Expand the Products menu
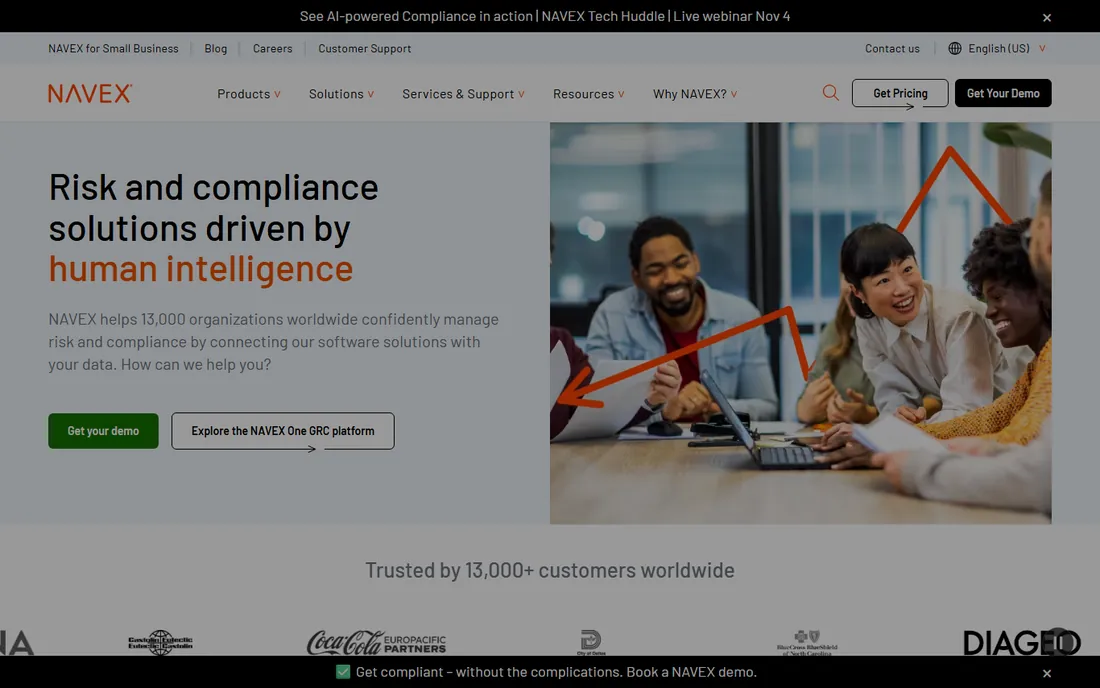 coord(248,94)
